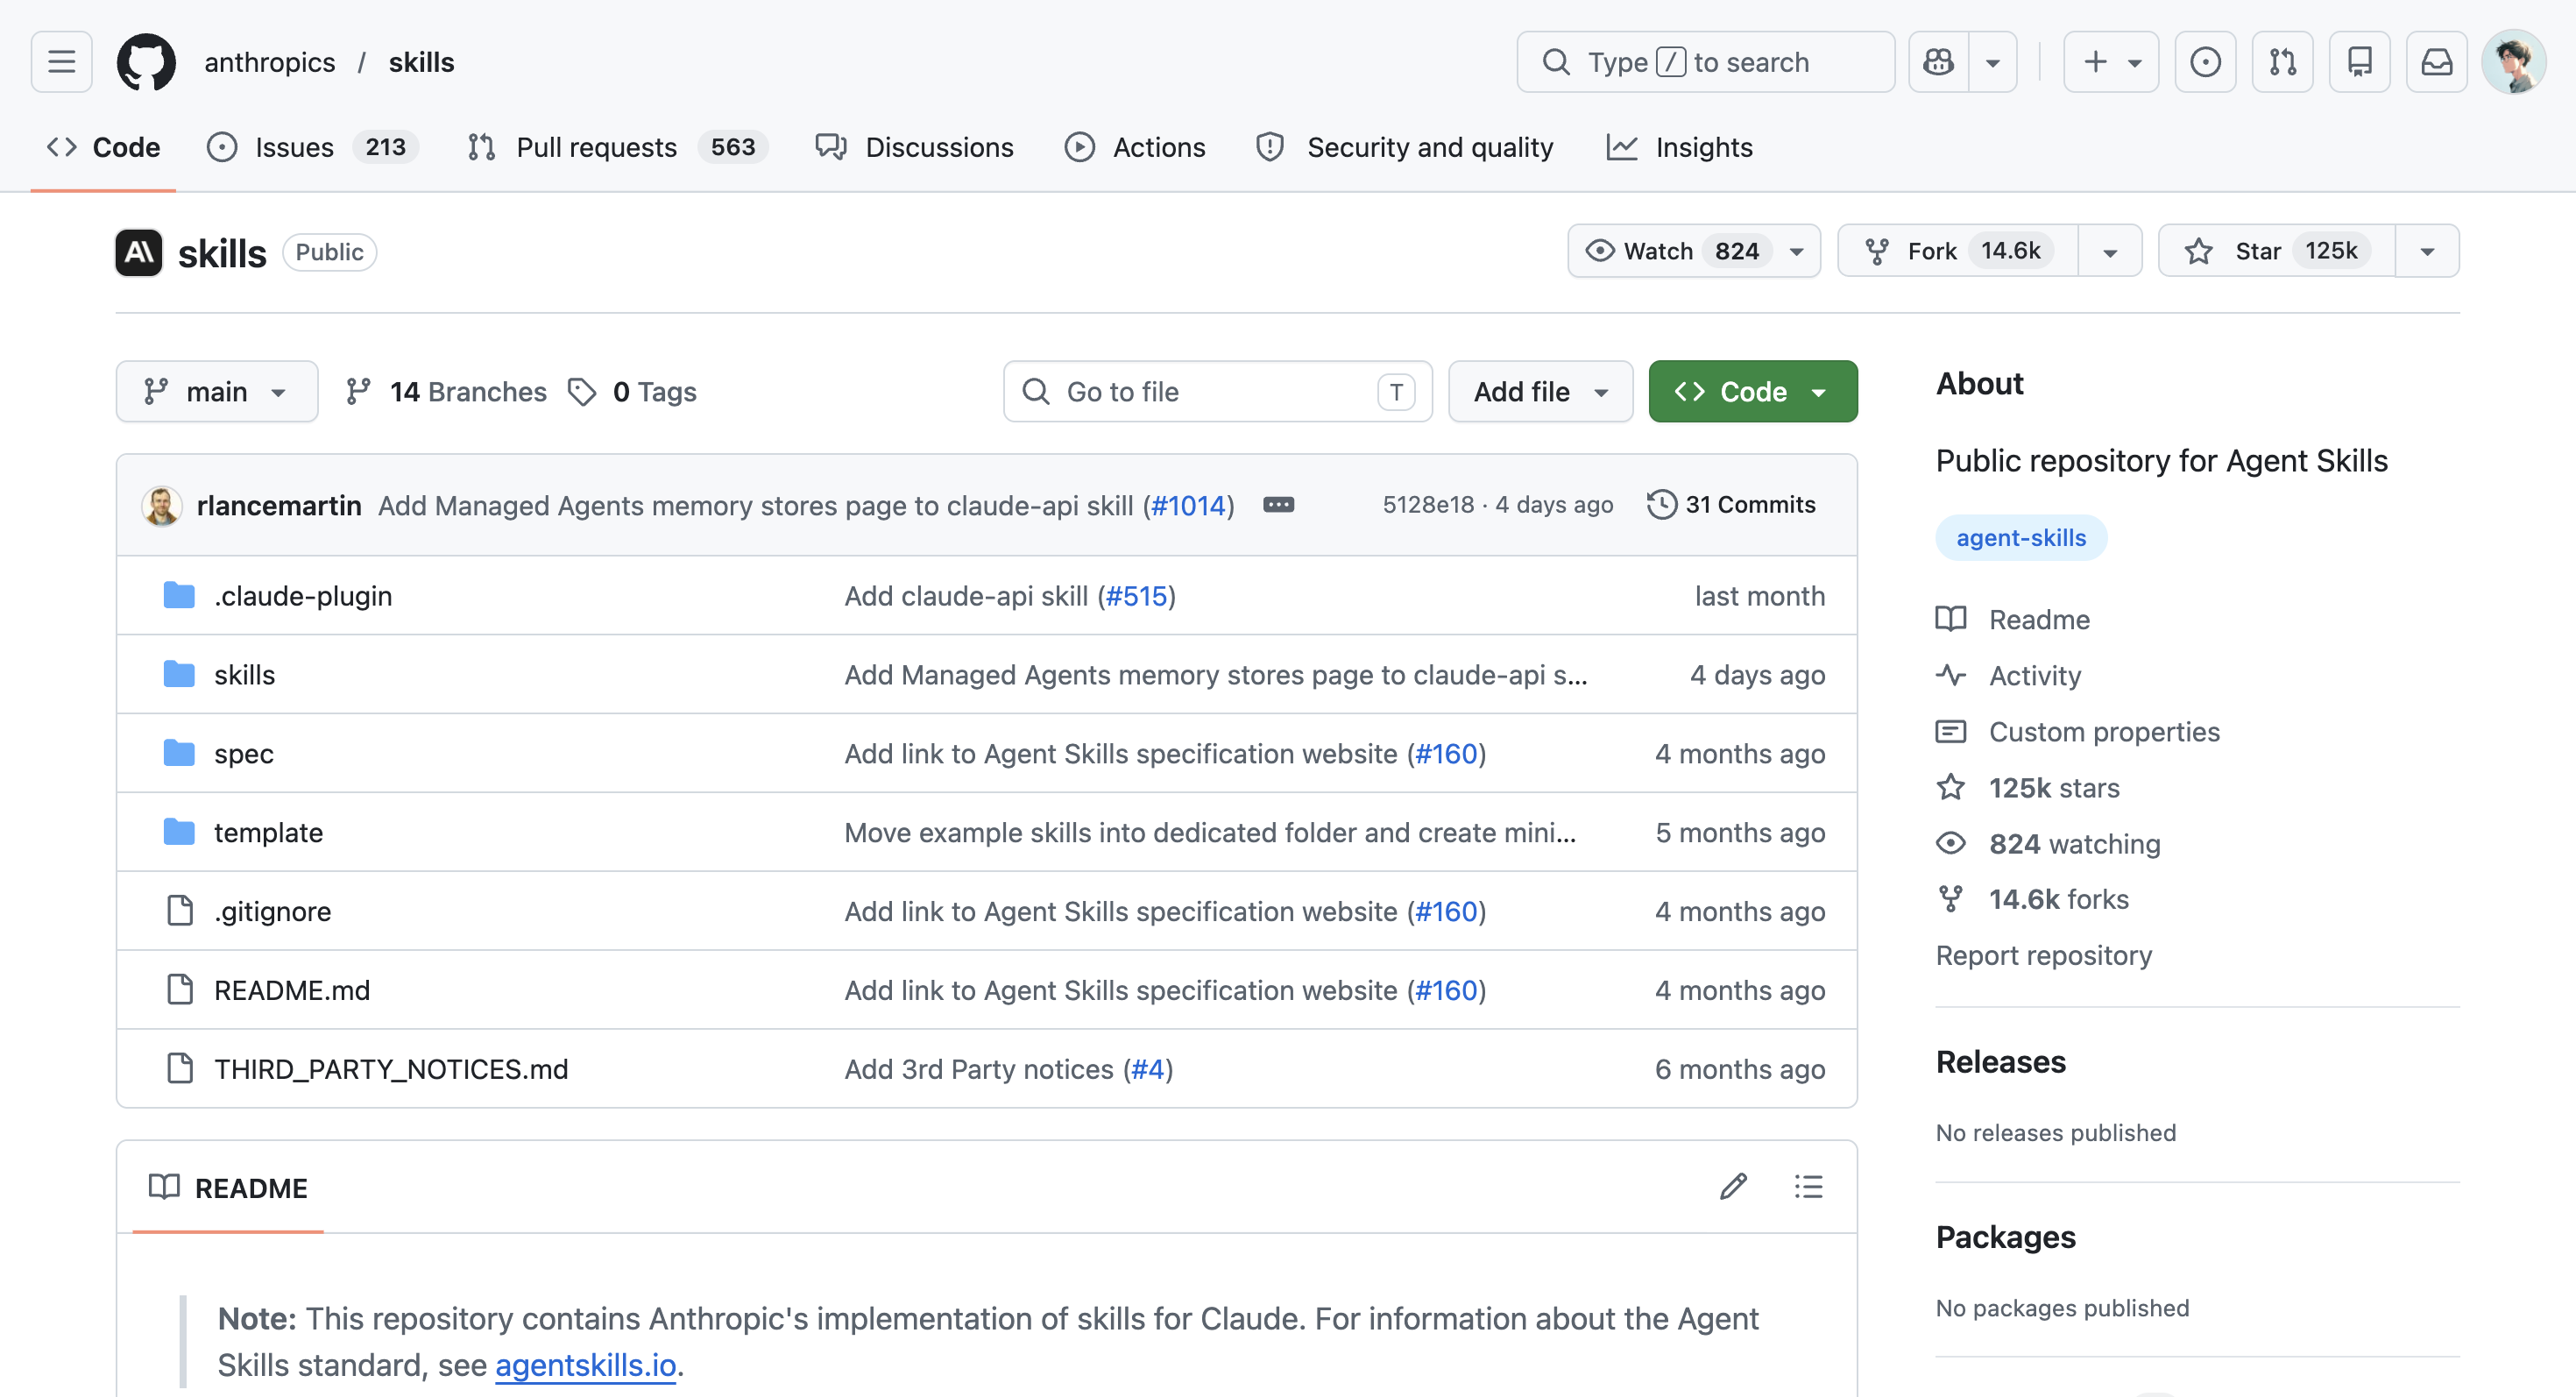Open the Actions tab

point(1135,147)
